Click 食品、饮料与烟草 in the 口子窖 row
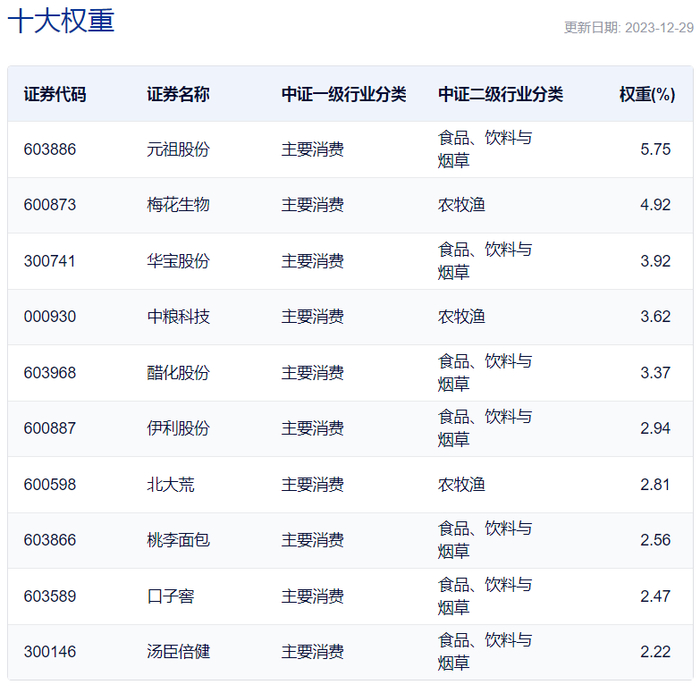The width and height of the screenshot is (700, 686). pos(485,596)
